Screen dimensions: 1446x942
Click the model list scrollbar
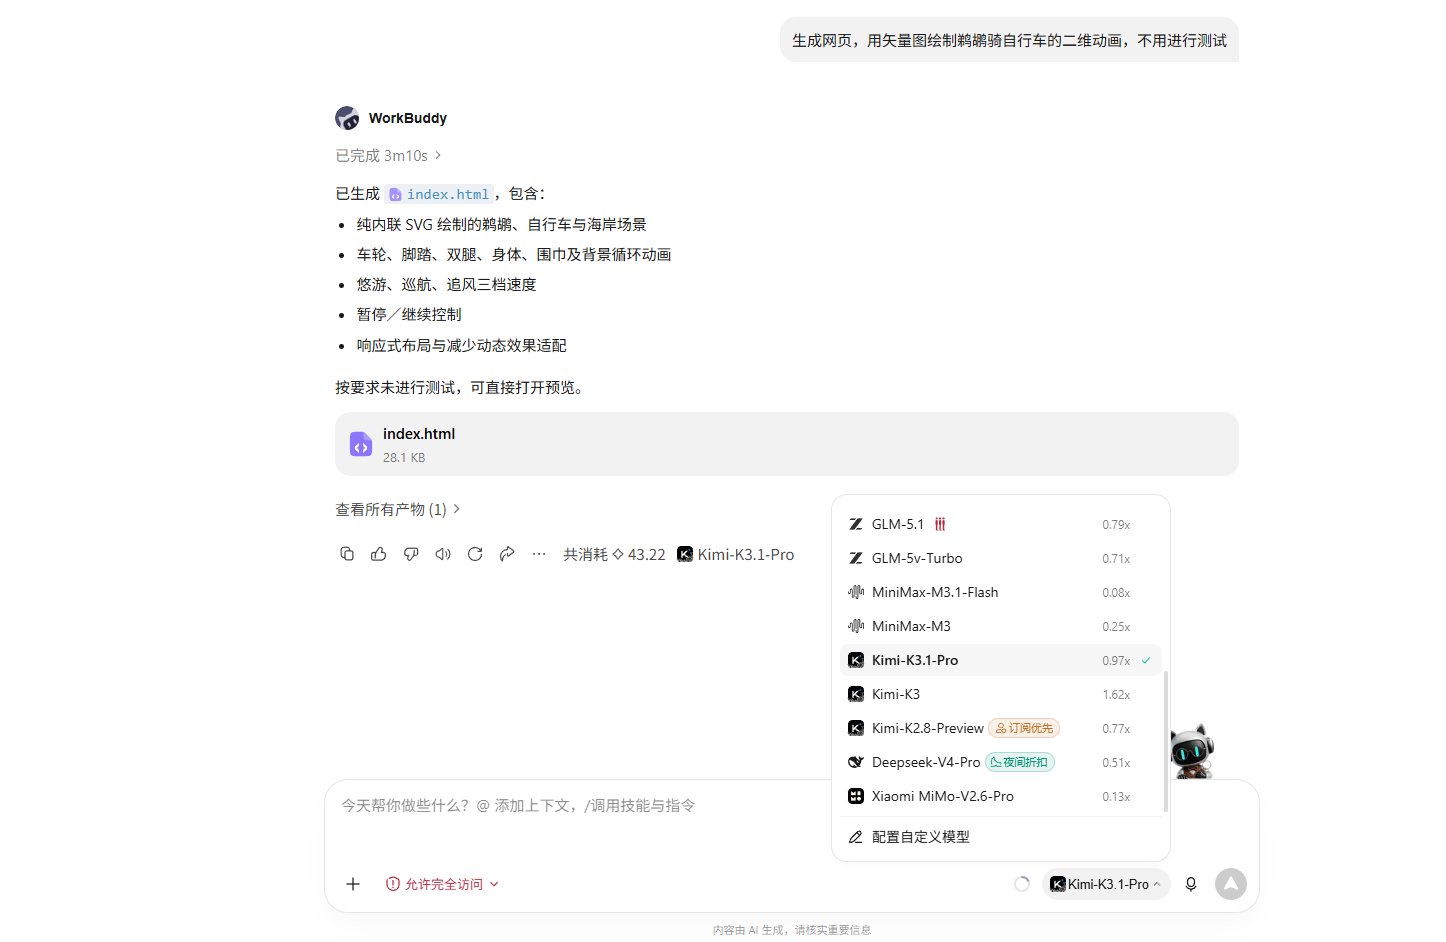(x=1166, y=741)
